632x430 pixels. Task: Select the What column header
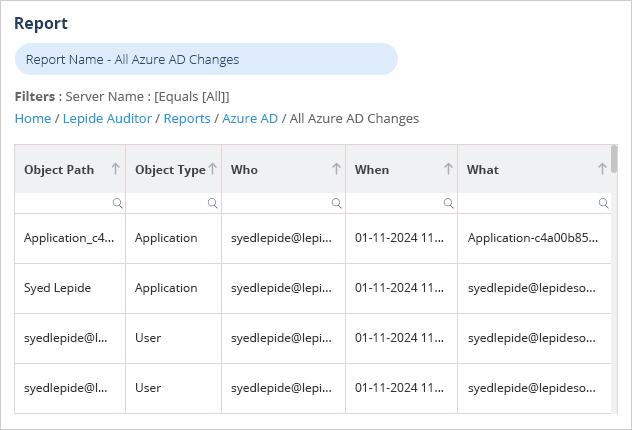[534, 169]
